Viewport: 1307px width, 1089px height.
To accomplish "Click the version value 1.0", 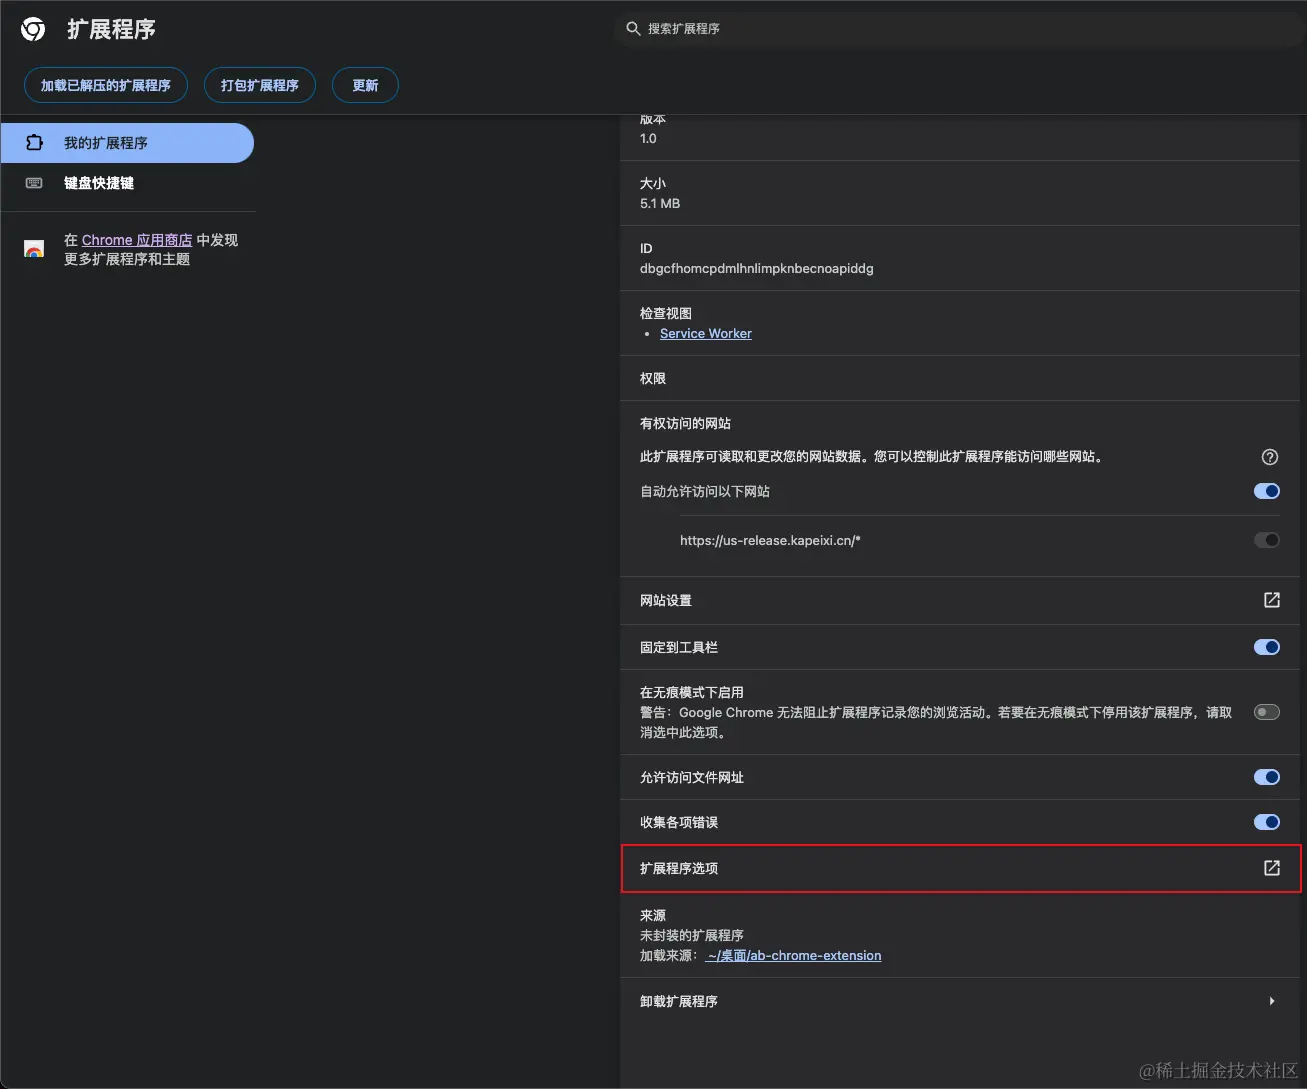I will 648,138.
